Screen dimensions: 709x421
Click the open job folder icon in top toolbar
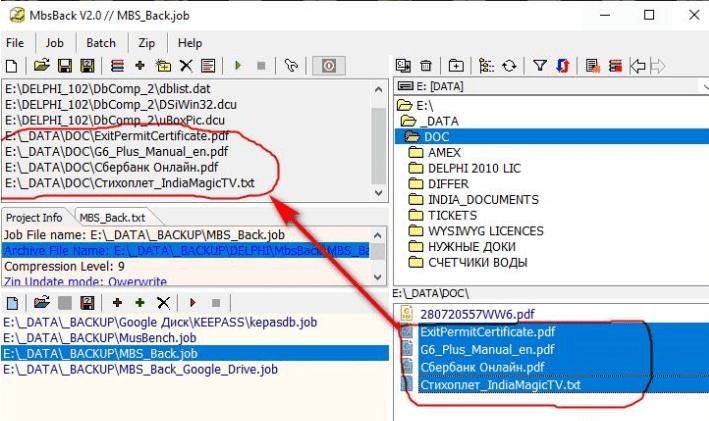(41, 66)
